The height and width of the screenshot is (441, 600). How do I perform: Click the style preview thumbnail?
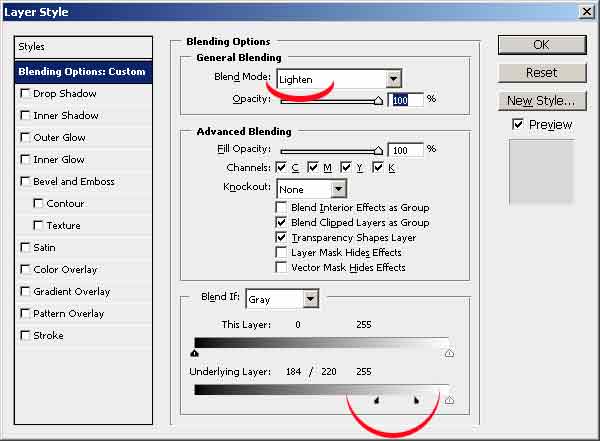click(541, 172)
